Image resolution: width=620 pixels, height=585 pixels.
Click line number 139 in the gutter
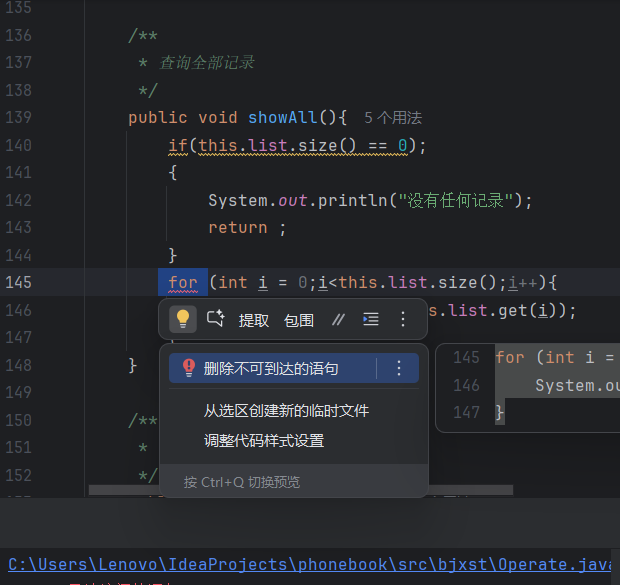18,117
